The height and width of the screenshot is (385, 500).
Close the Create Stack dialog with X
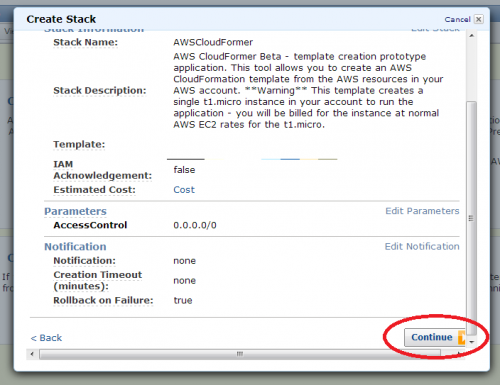(479, 19)
